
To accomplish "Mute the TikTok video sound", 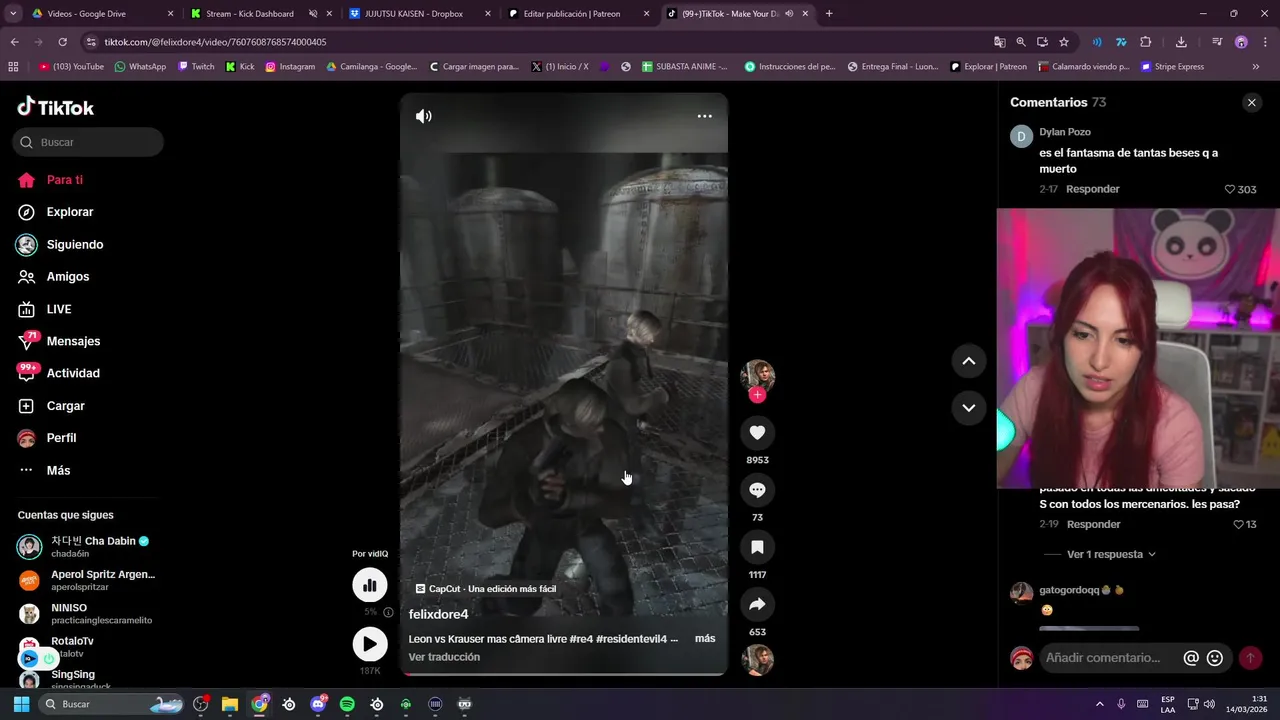I will (x=424, y=116).
